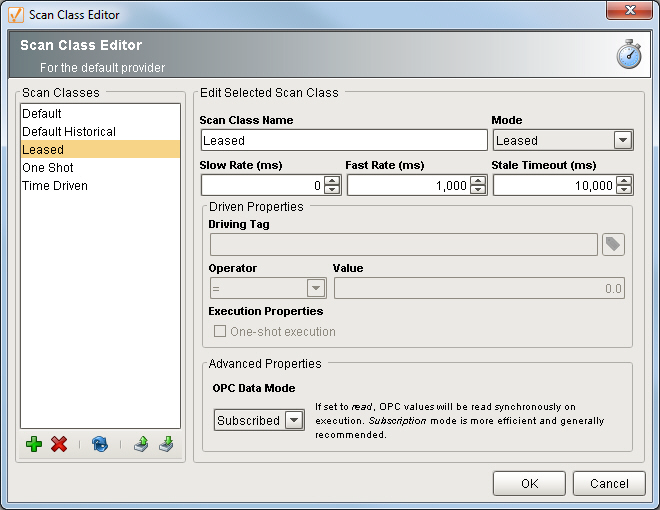The image size is (660, 510).
Task: Select the Time Driven scan class
Action: coord(55,185)
